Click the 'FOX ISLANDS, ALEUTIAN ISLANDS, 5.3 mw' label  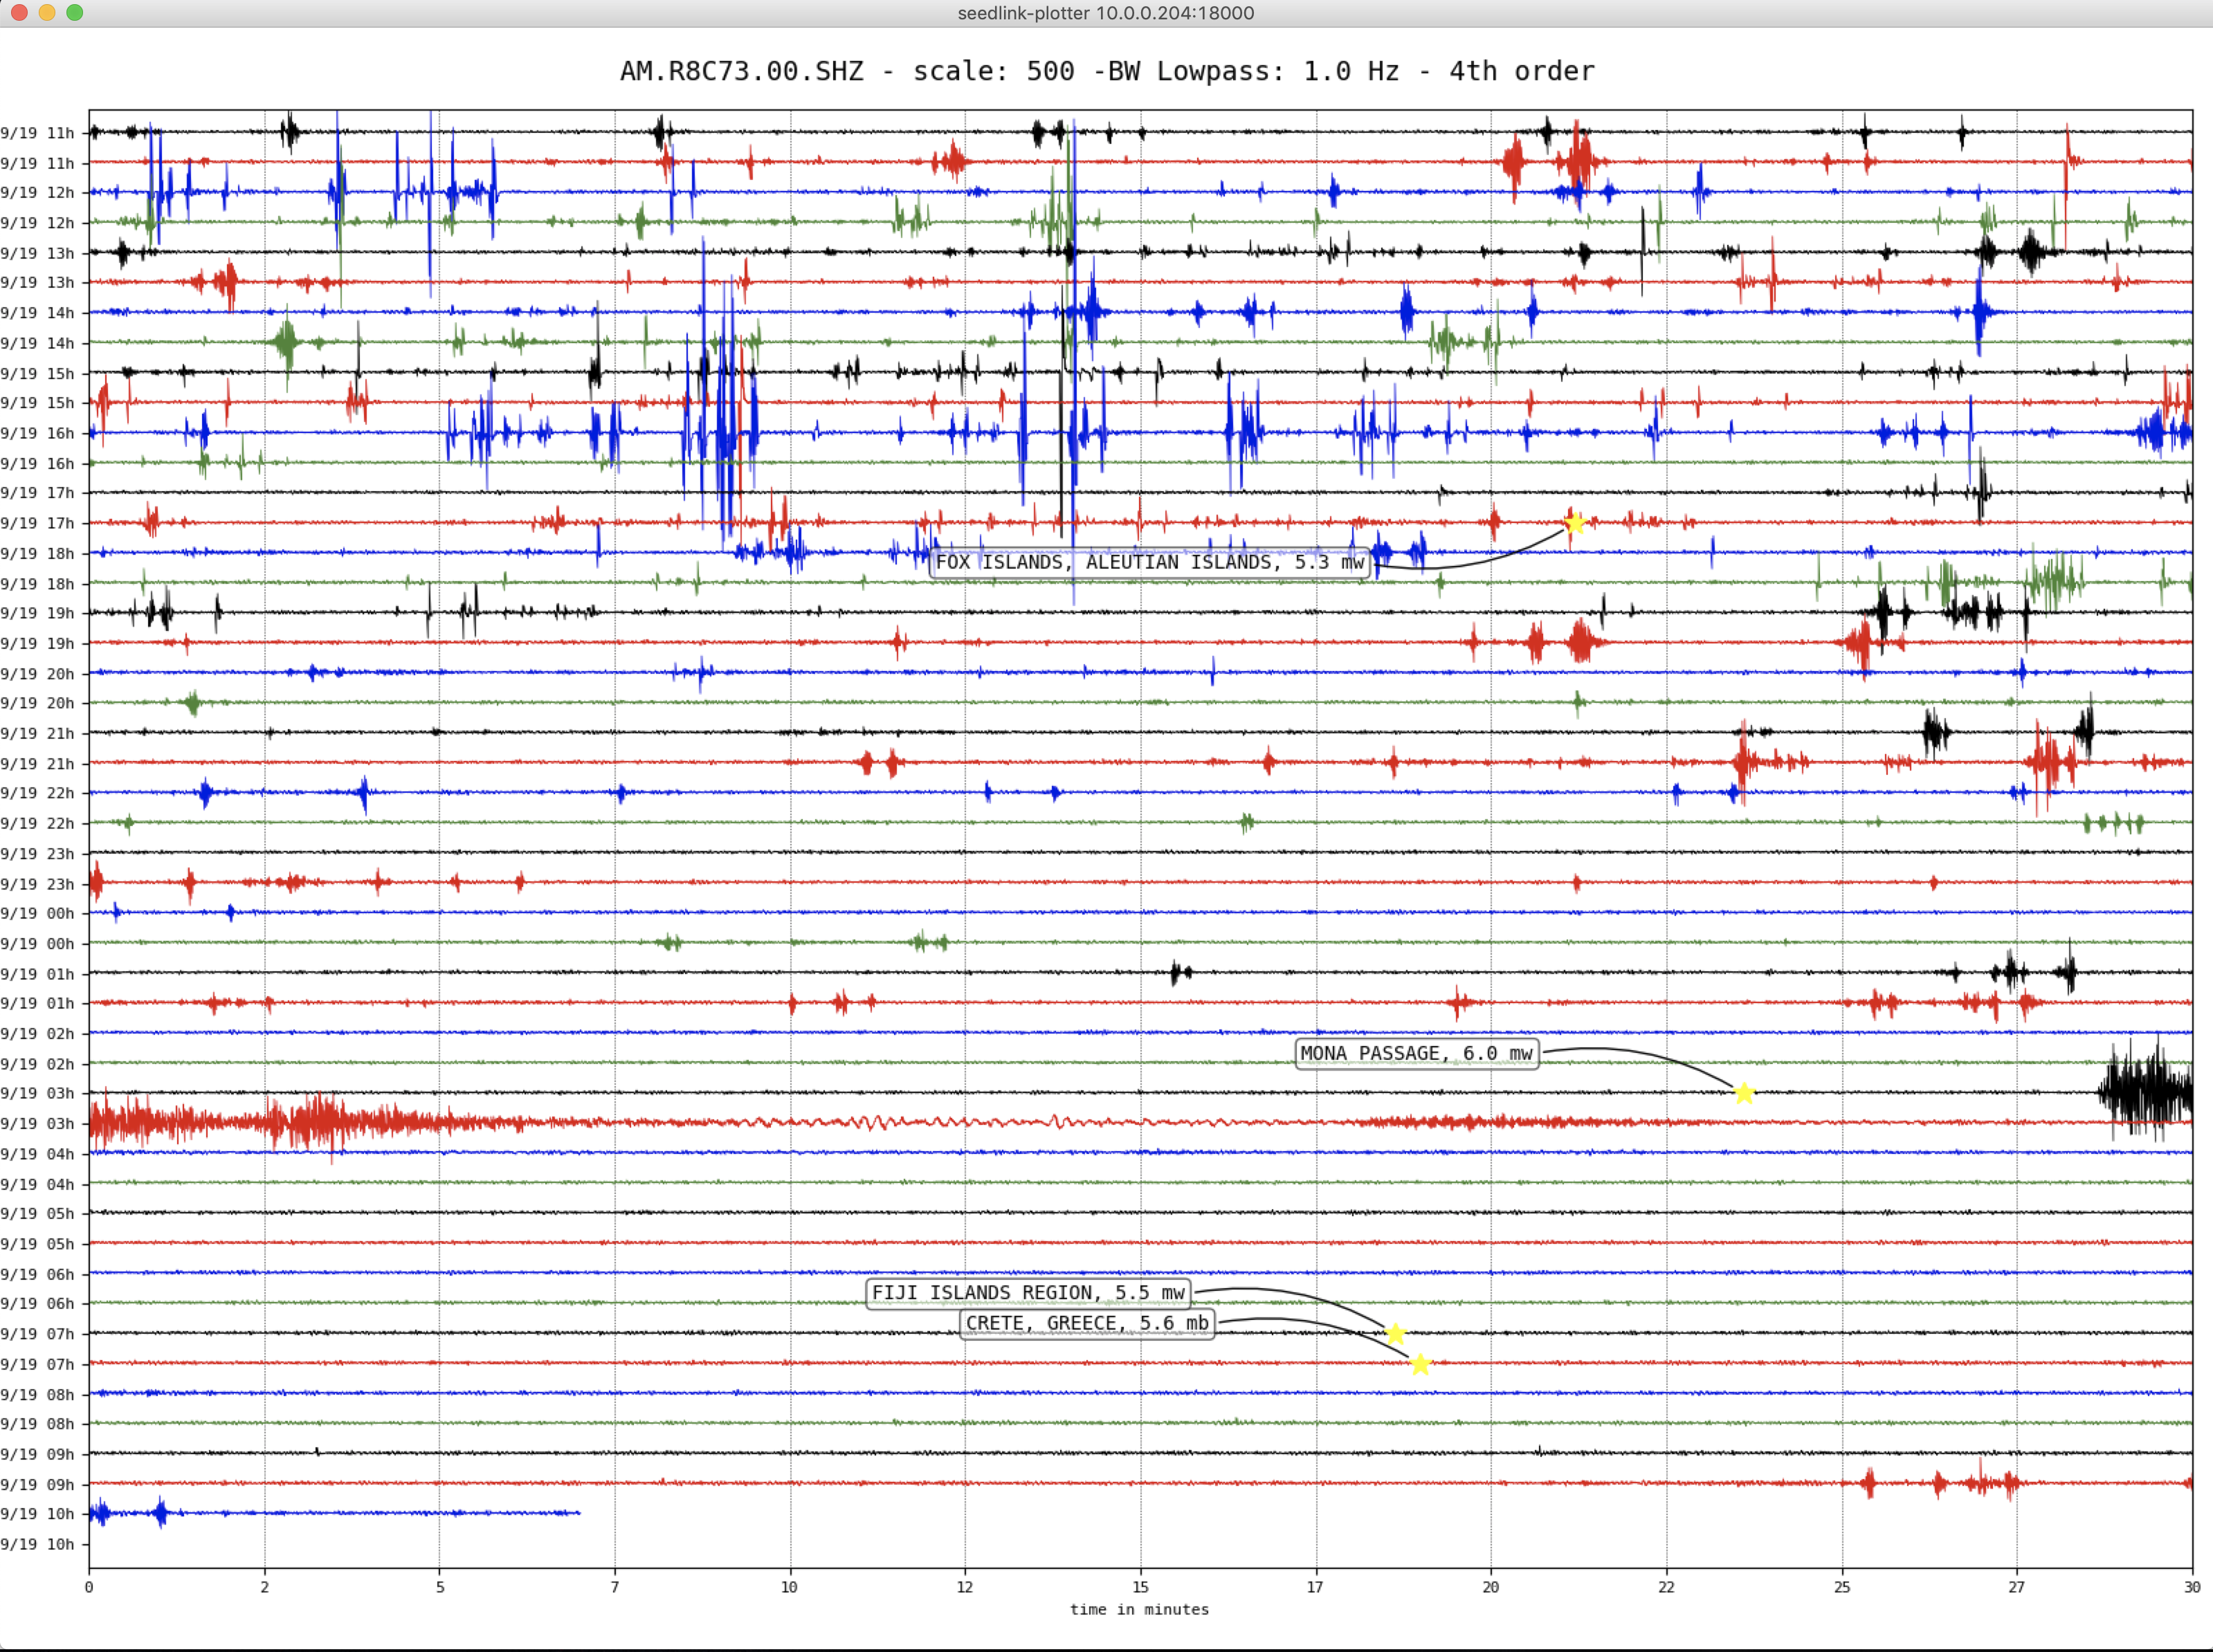[x=1150, y=562]
